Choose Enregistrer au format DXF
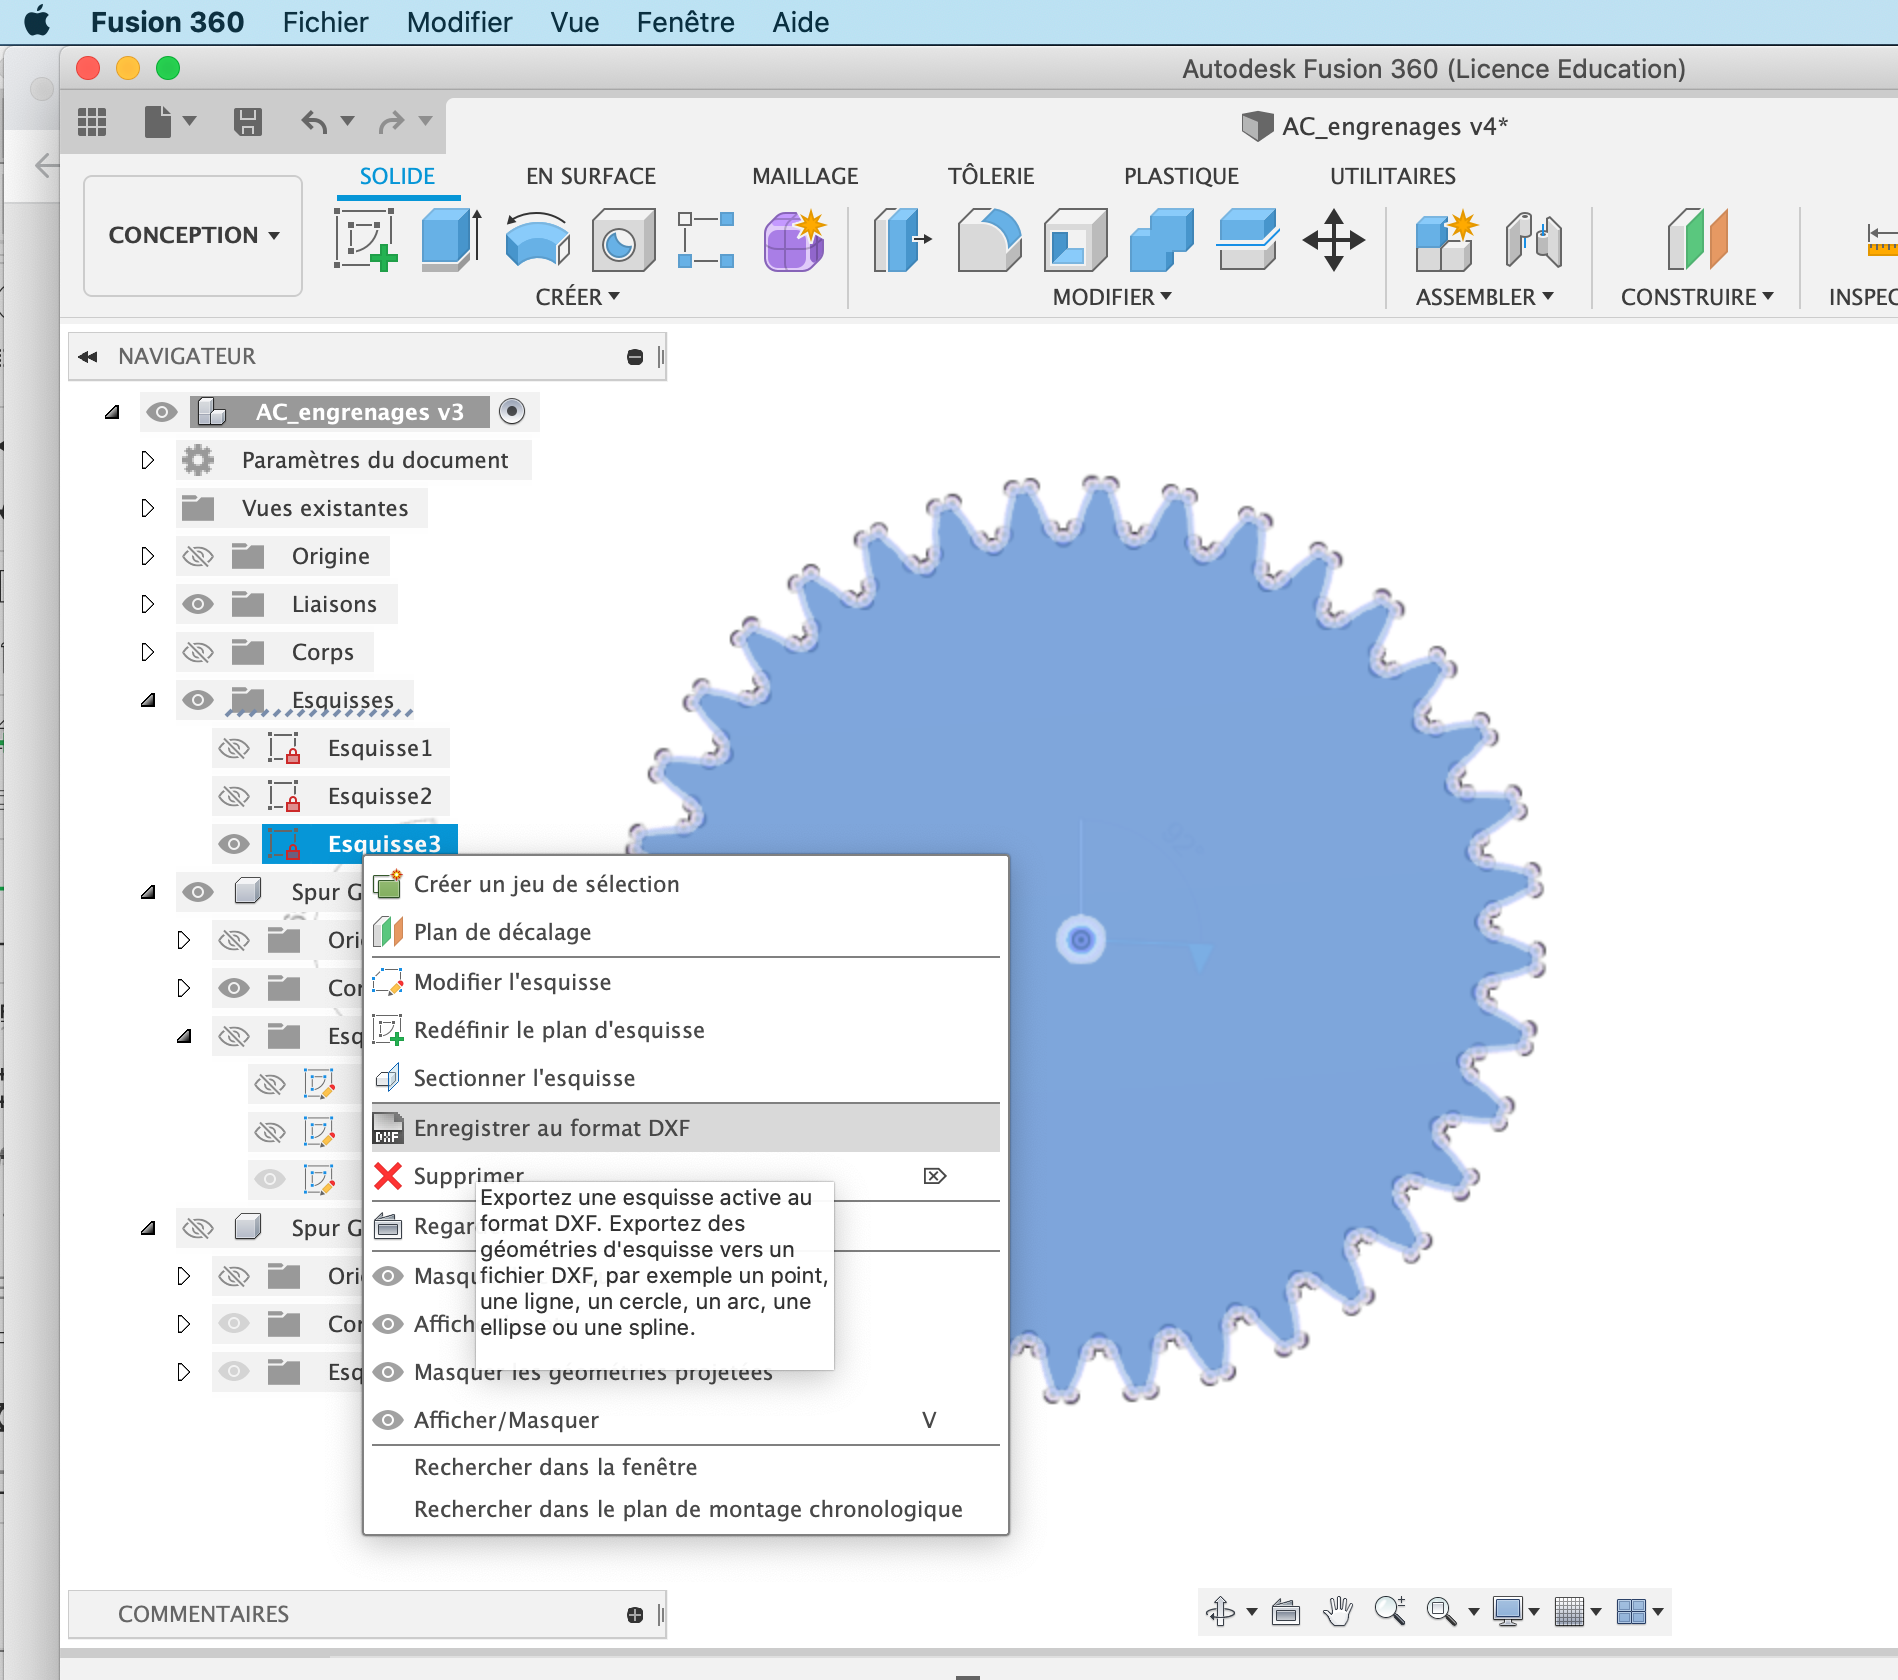 pyautogui.click(x=552, y=1128)
